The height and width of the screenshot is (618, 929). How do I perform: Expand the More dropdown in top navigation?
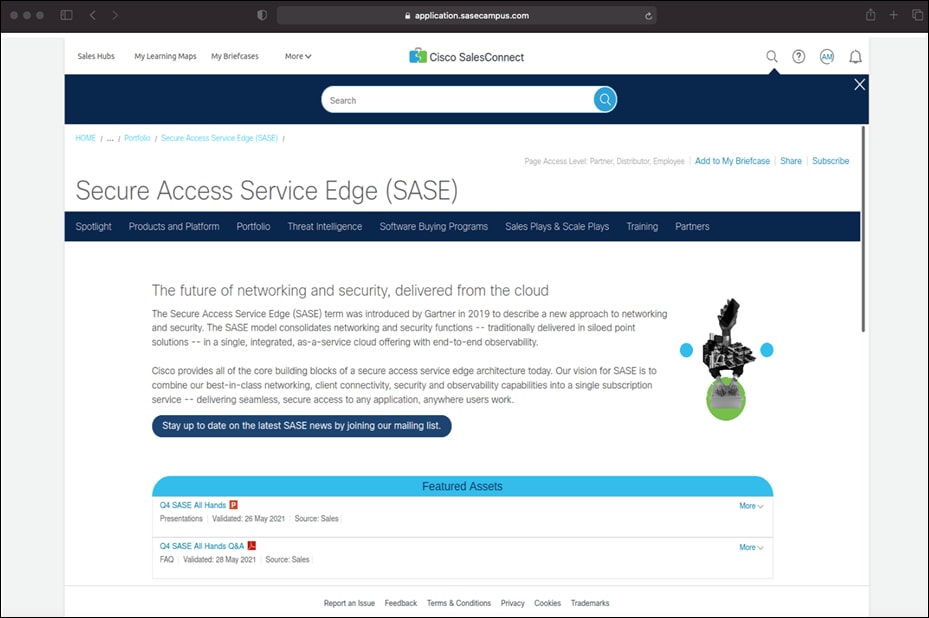[298, 56]
